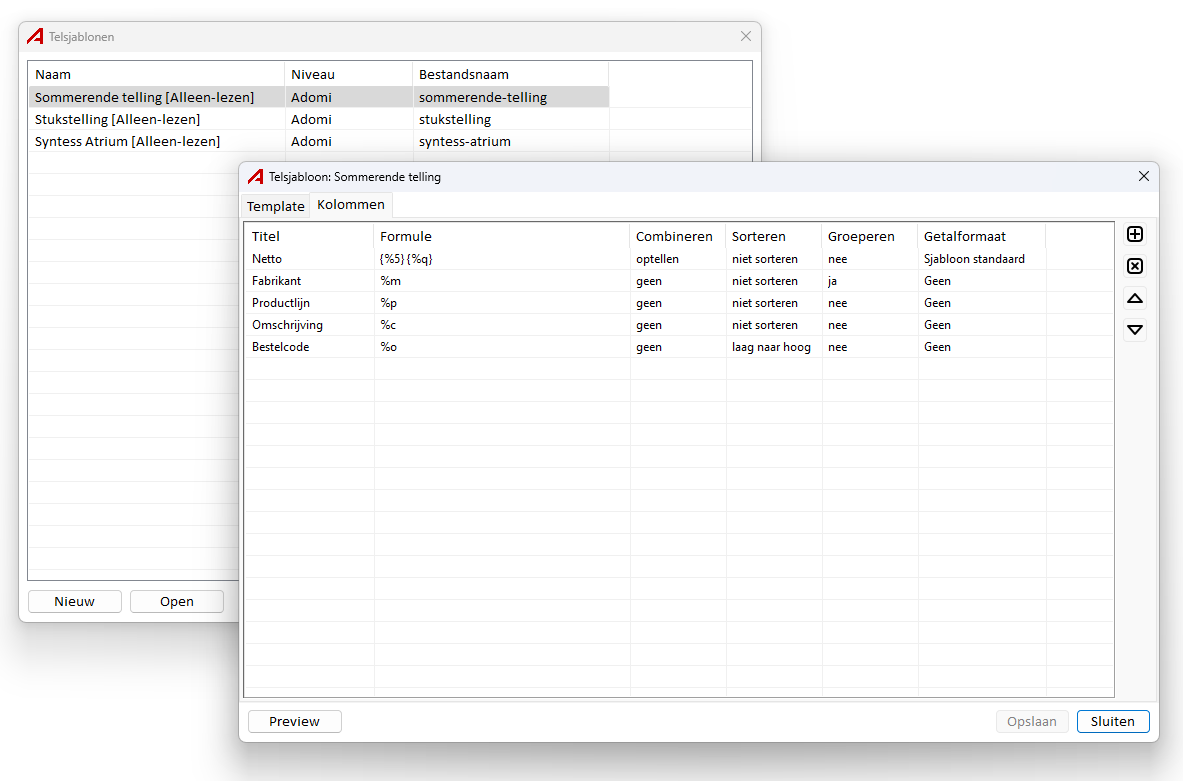Click the Groeperen column header
The width and height of the screenshot is (1183, 781).
[x=869, y=236]
